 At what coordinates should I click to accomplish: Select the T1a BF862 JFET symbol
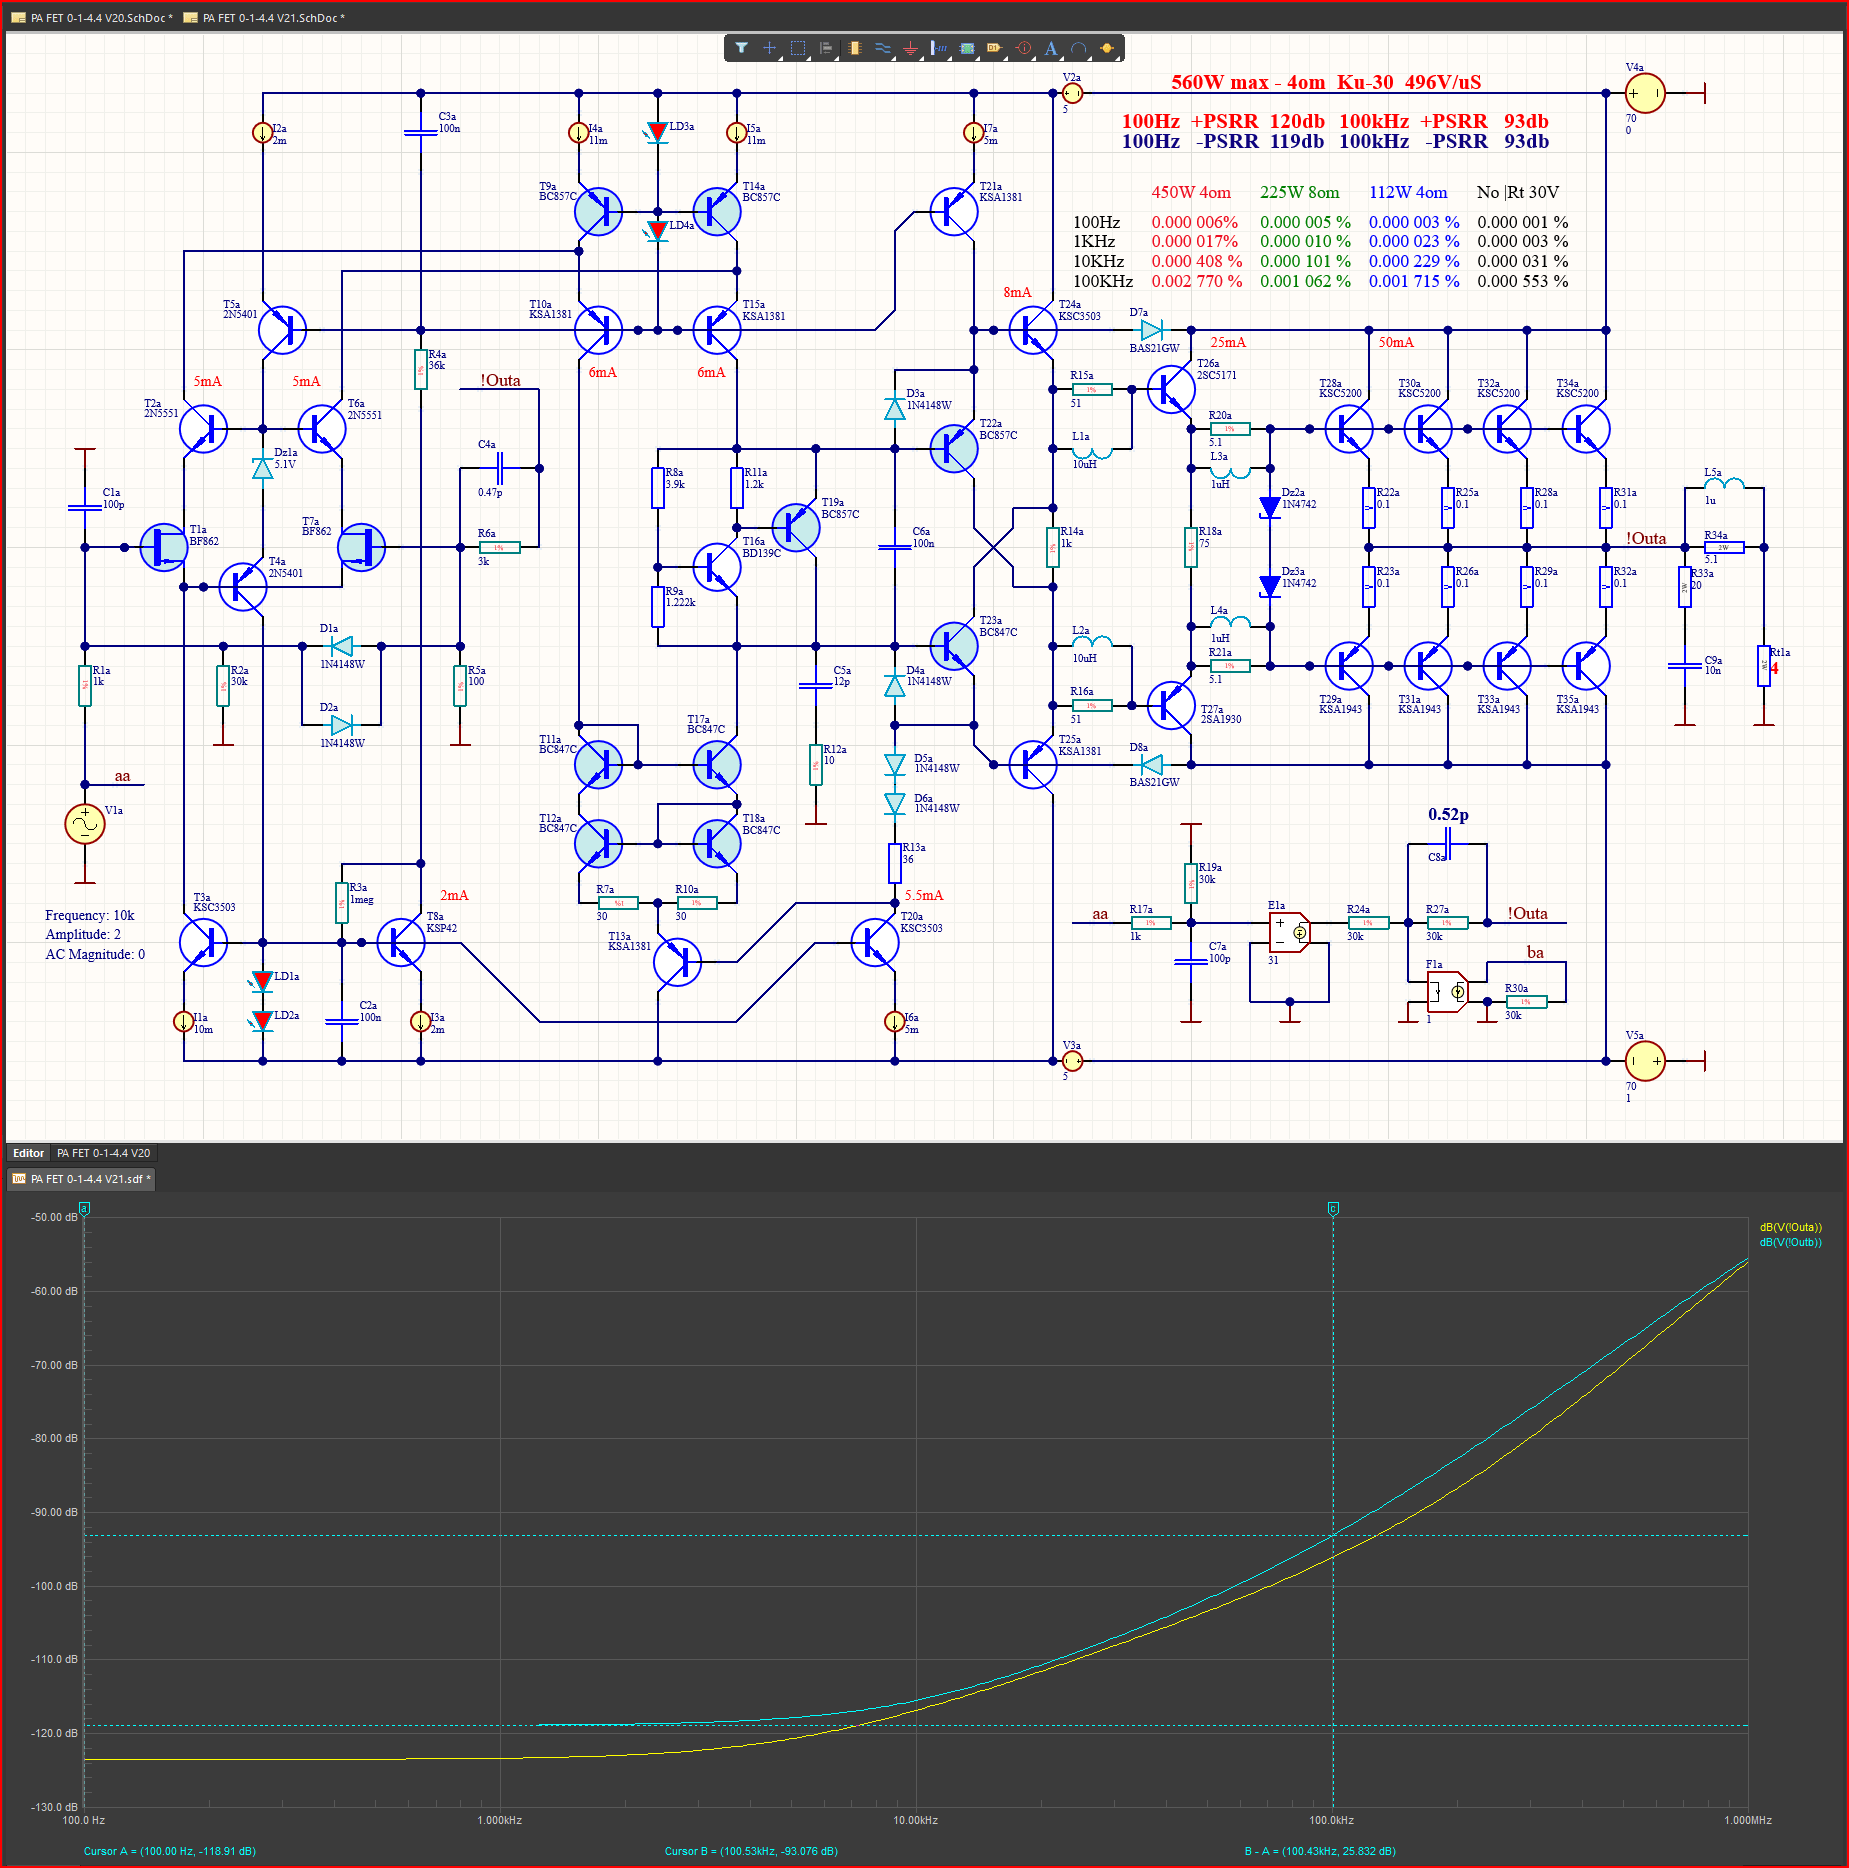click(x=163, y=547)
